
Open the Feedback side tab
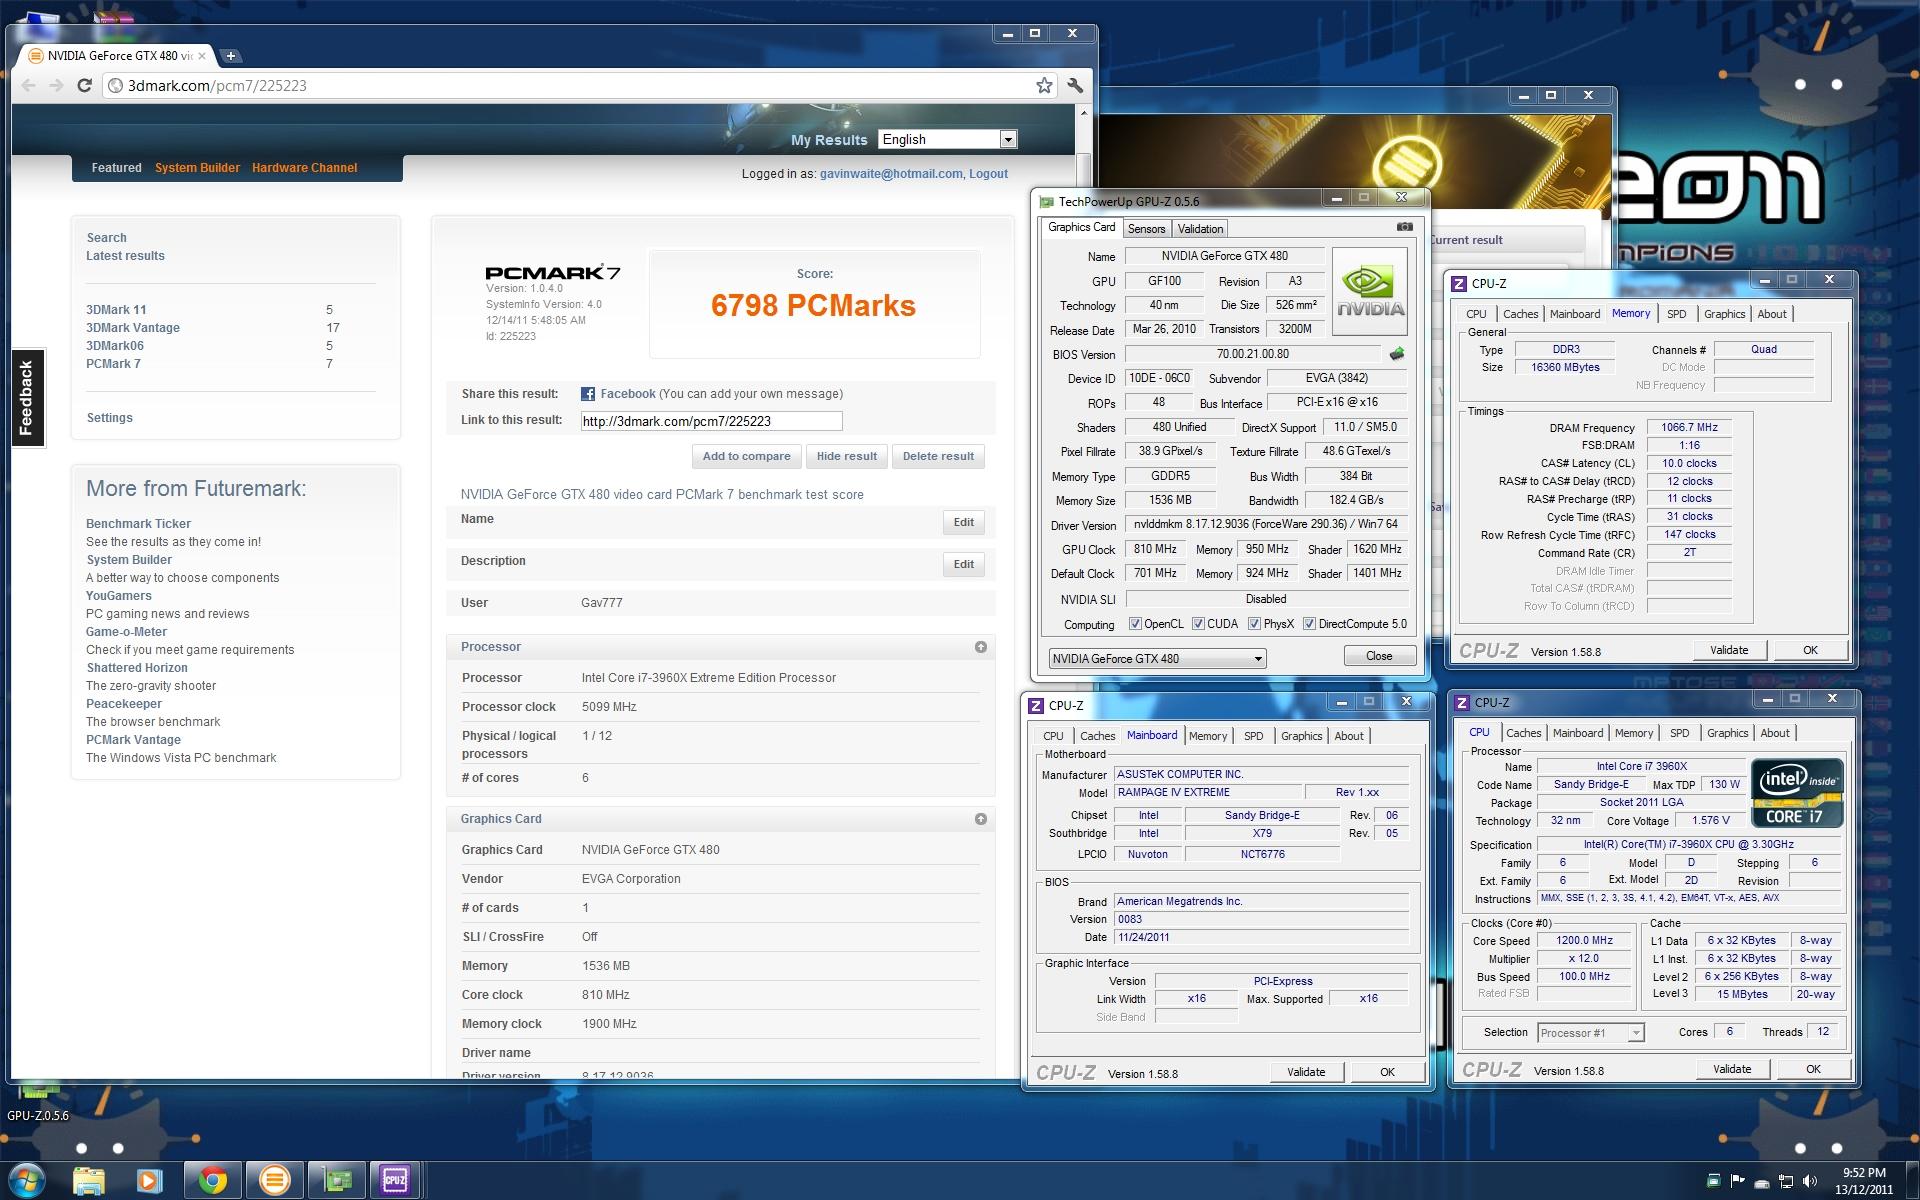coord(27,397)
